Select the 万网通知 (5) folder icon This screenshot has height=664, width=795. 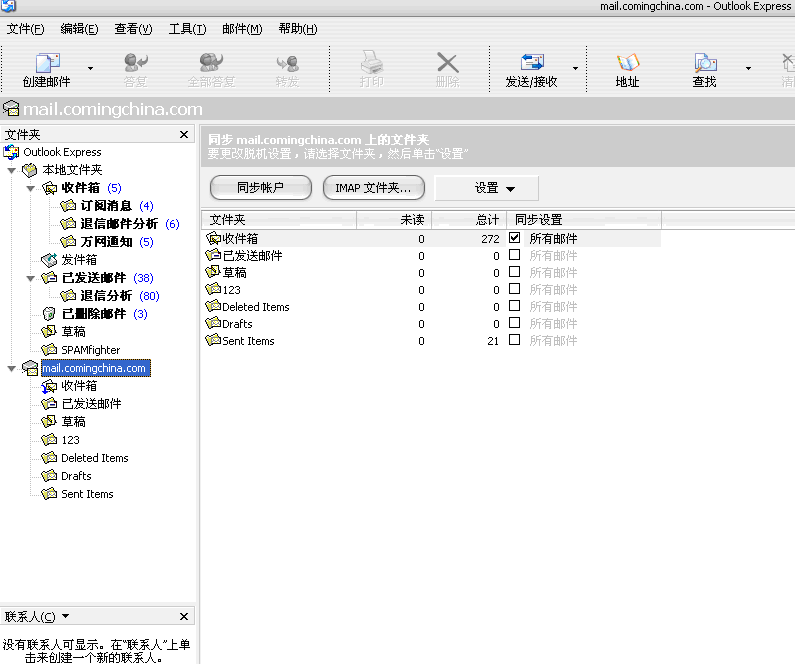coord(68,242)
